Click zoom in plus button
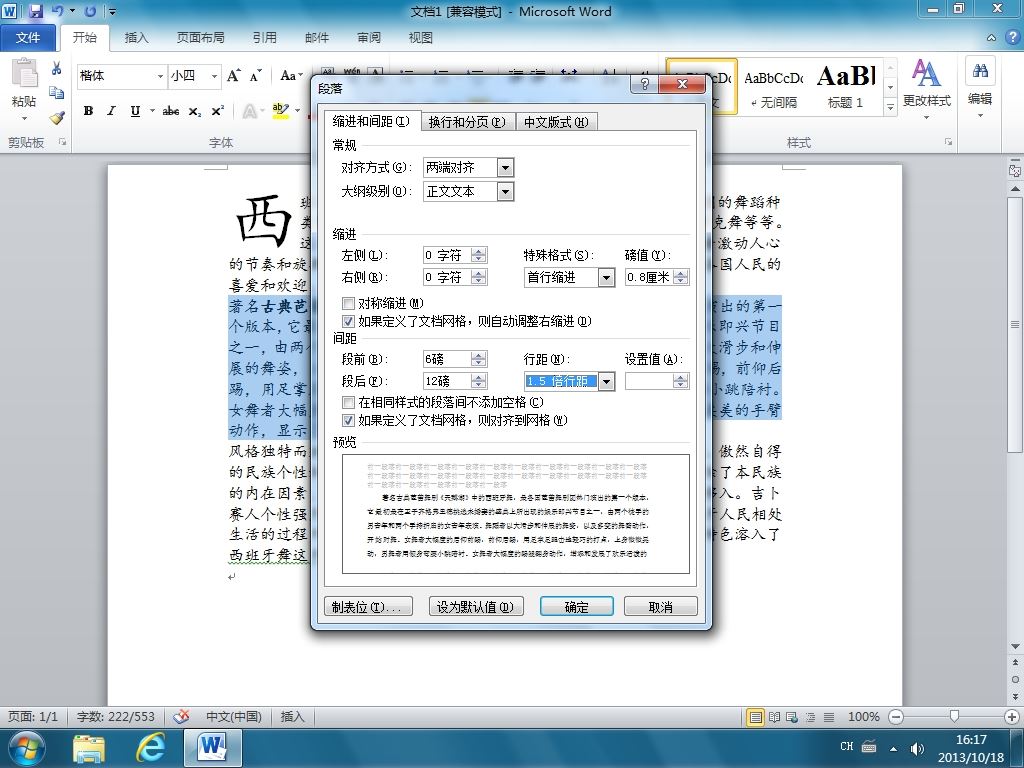 tap(1012, 717)
